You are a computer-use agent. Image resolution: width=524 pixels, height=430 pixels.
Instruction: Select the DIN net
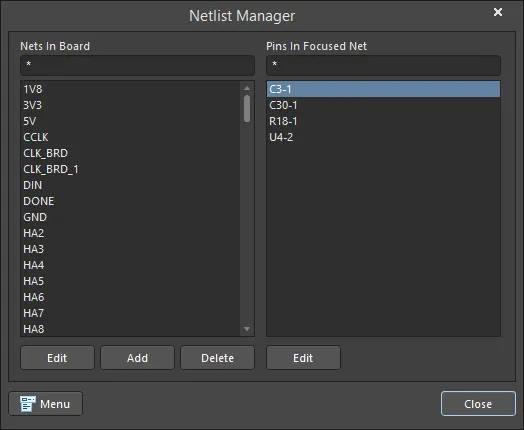[130, 185]
